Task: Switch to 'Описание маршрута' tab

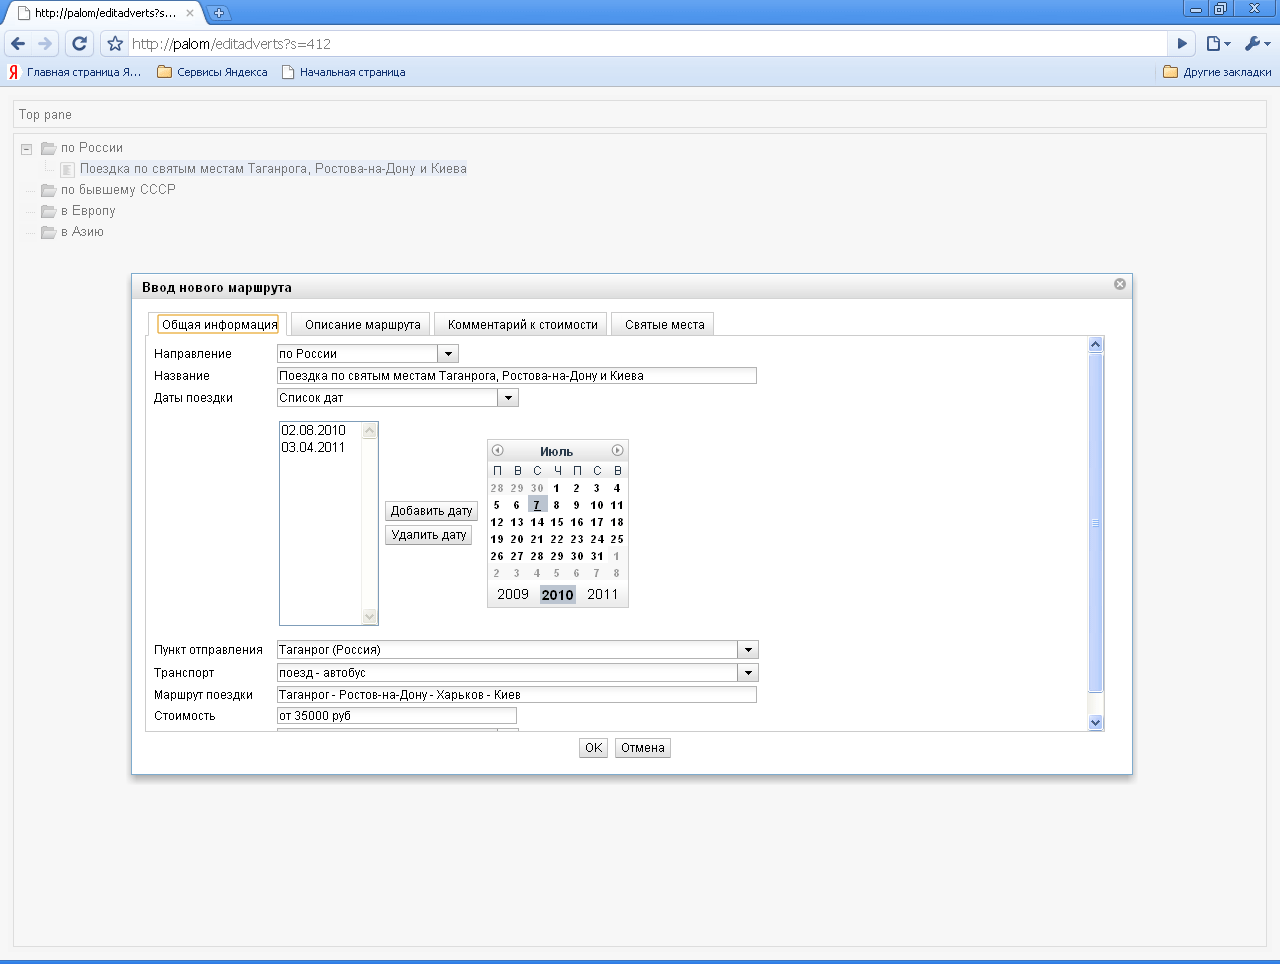Action: (x=362, y=325)
